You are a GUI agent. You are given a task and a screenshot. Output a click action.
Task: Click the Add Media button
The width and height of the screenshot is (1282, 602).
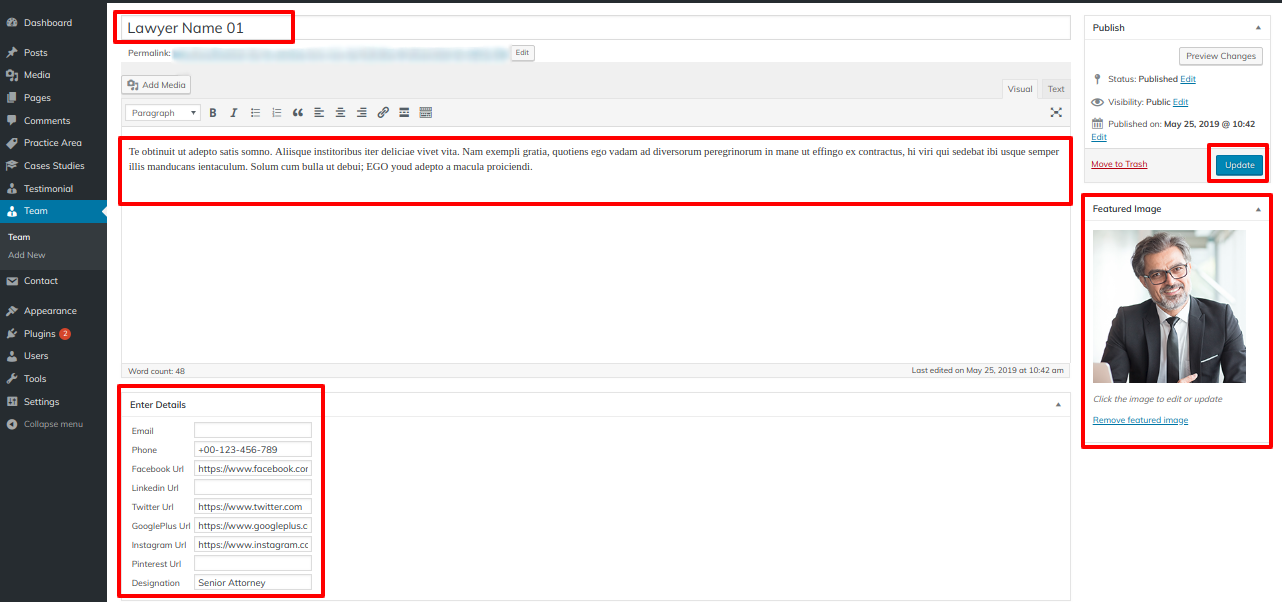click(x=156, y=85)
